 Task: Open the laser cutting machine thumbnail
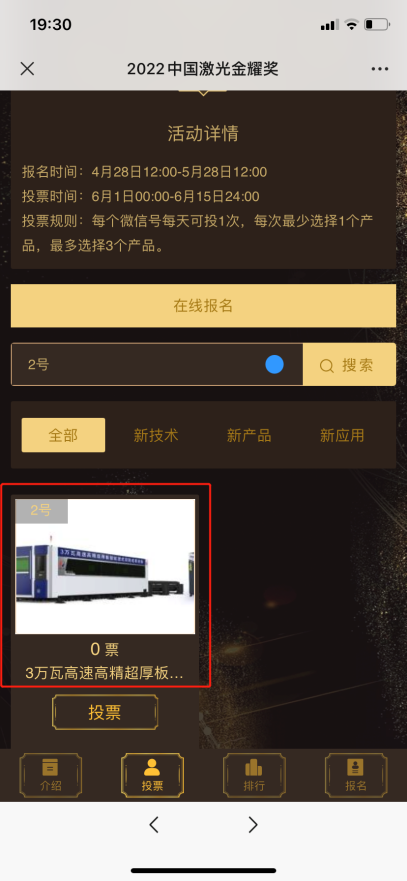(105, 566)
